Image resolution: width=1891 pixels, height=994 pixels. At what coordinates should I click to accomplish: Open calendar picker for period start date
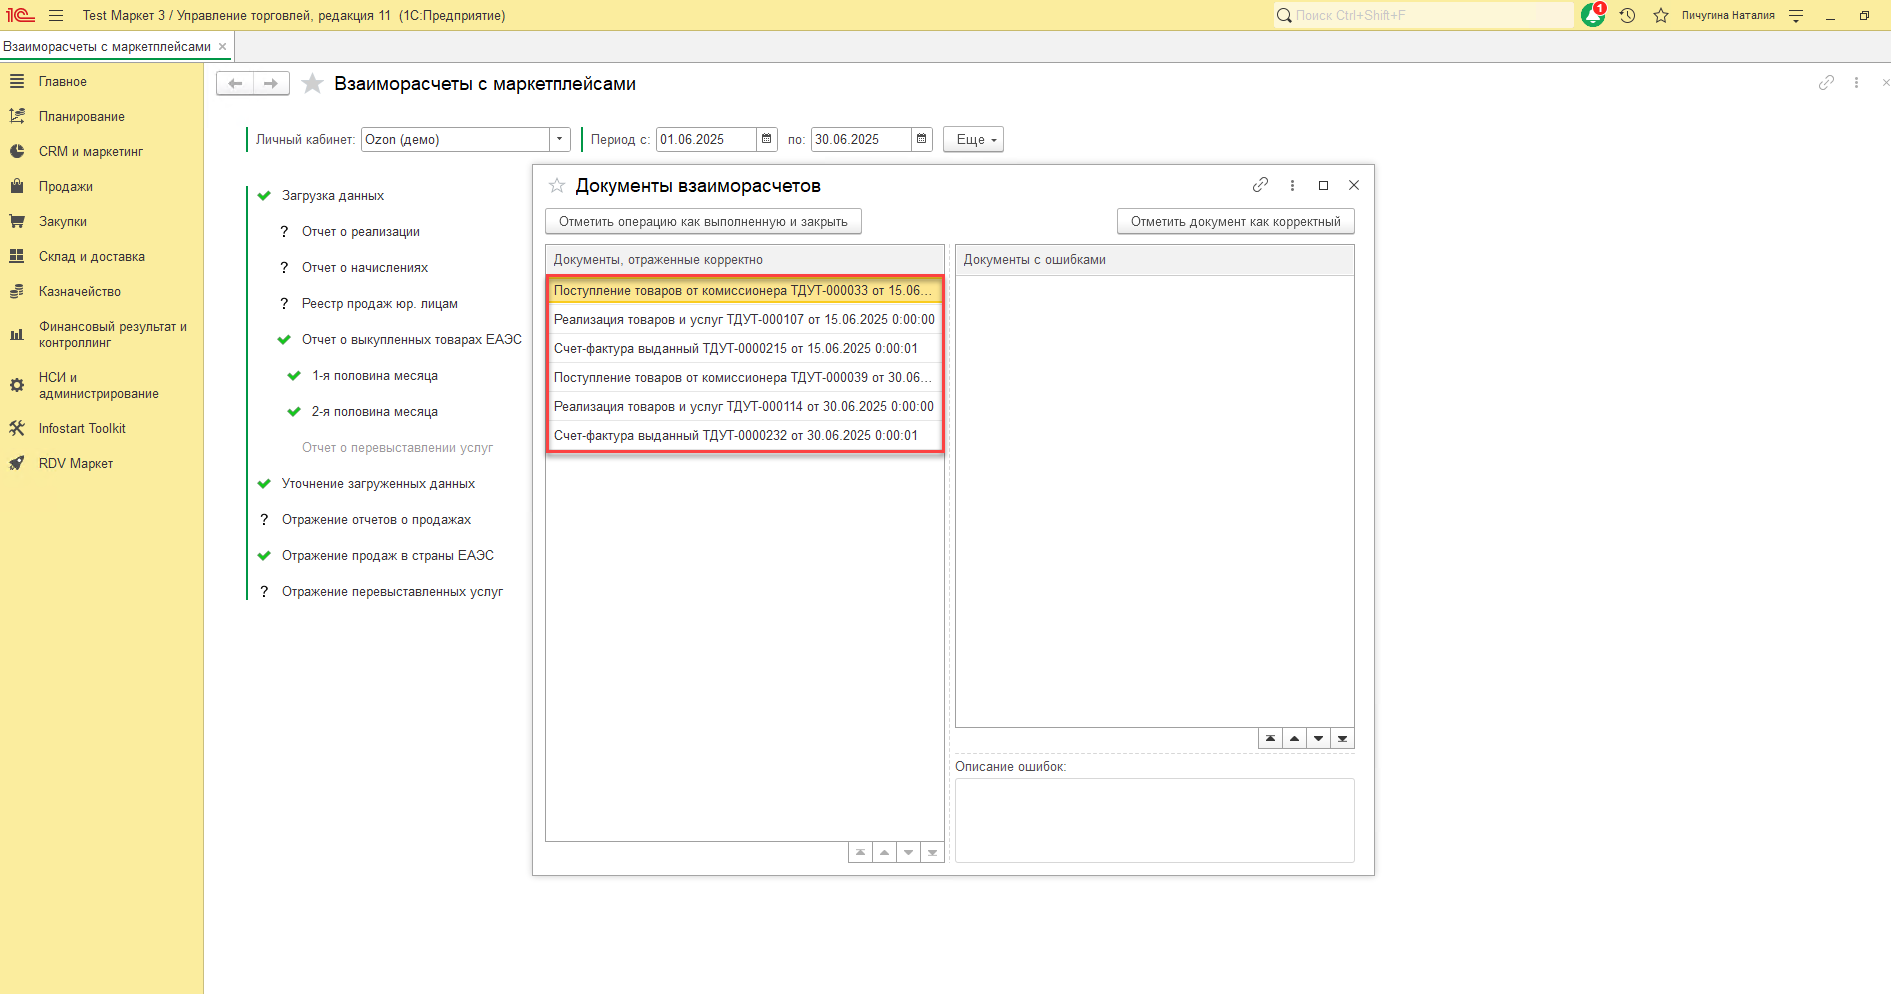(767, 139)
